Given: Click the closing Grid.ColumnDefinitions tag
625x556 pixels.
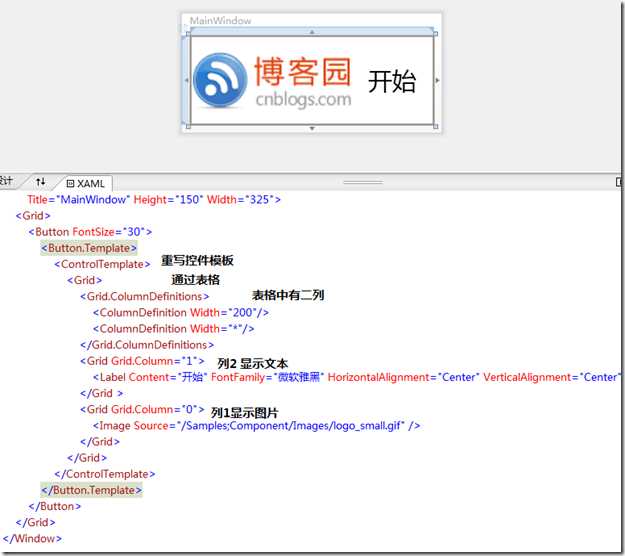Looking at the screenshot, I should [x=147, y=345].
